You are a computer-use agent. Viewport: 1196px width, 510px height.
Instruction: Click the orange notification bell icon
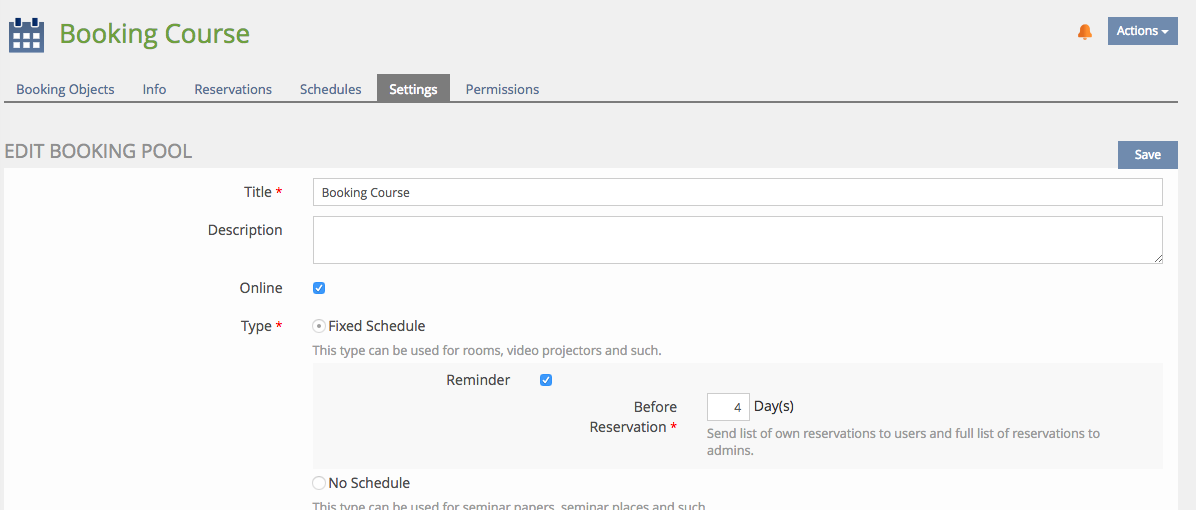pos(1085,32)
